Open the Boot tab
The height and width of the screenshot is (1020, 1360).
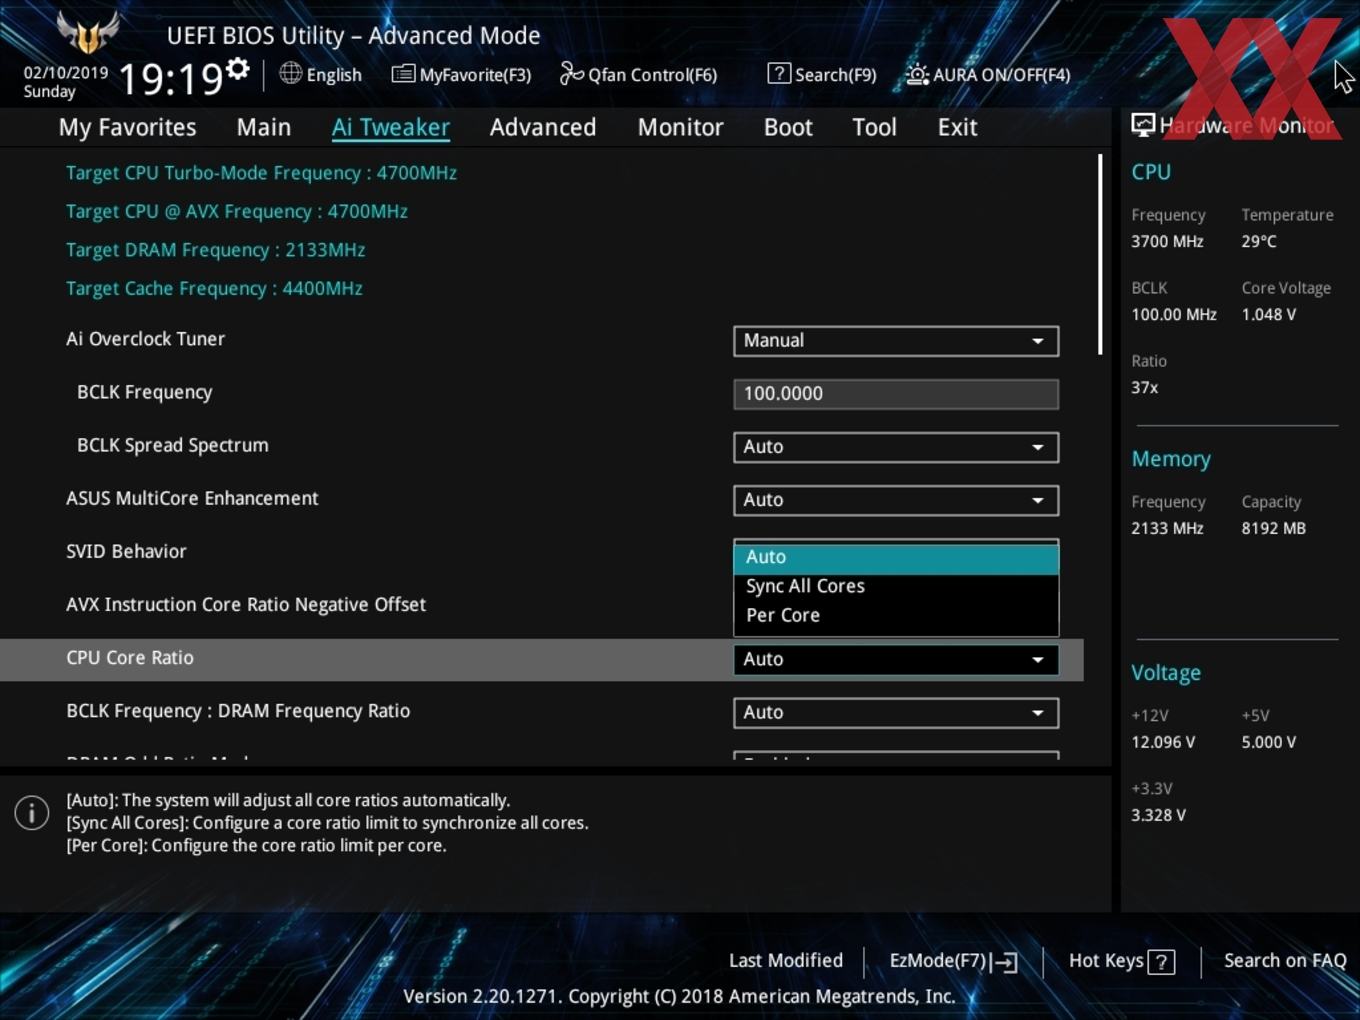[x=788, y=127]
